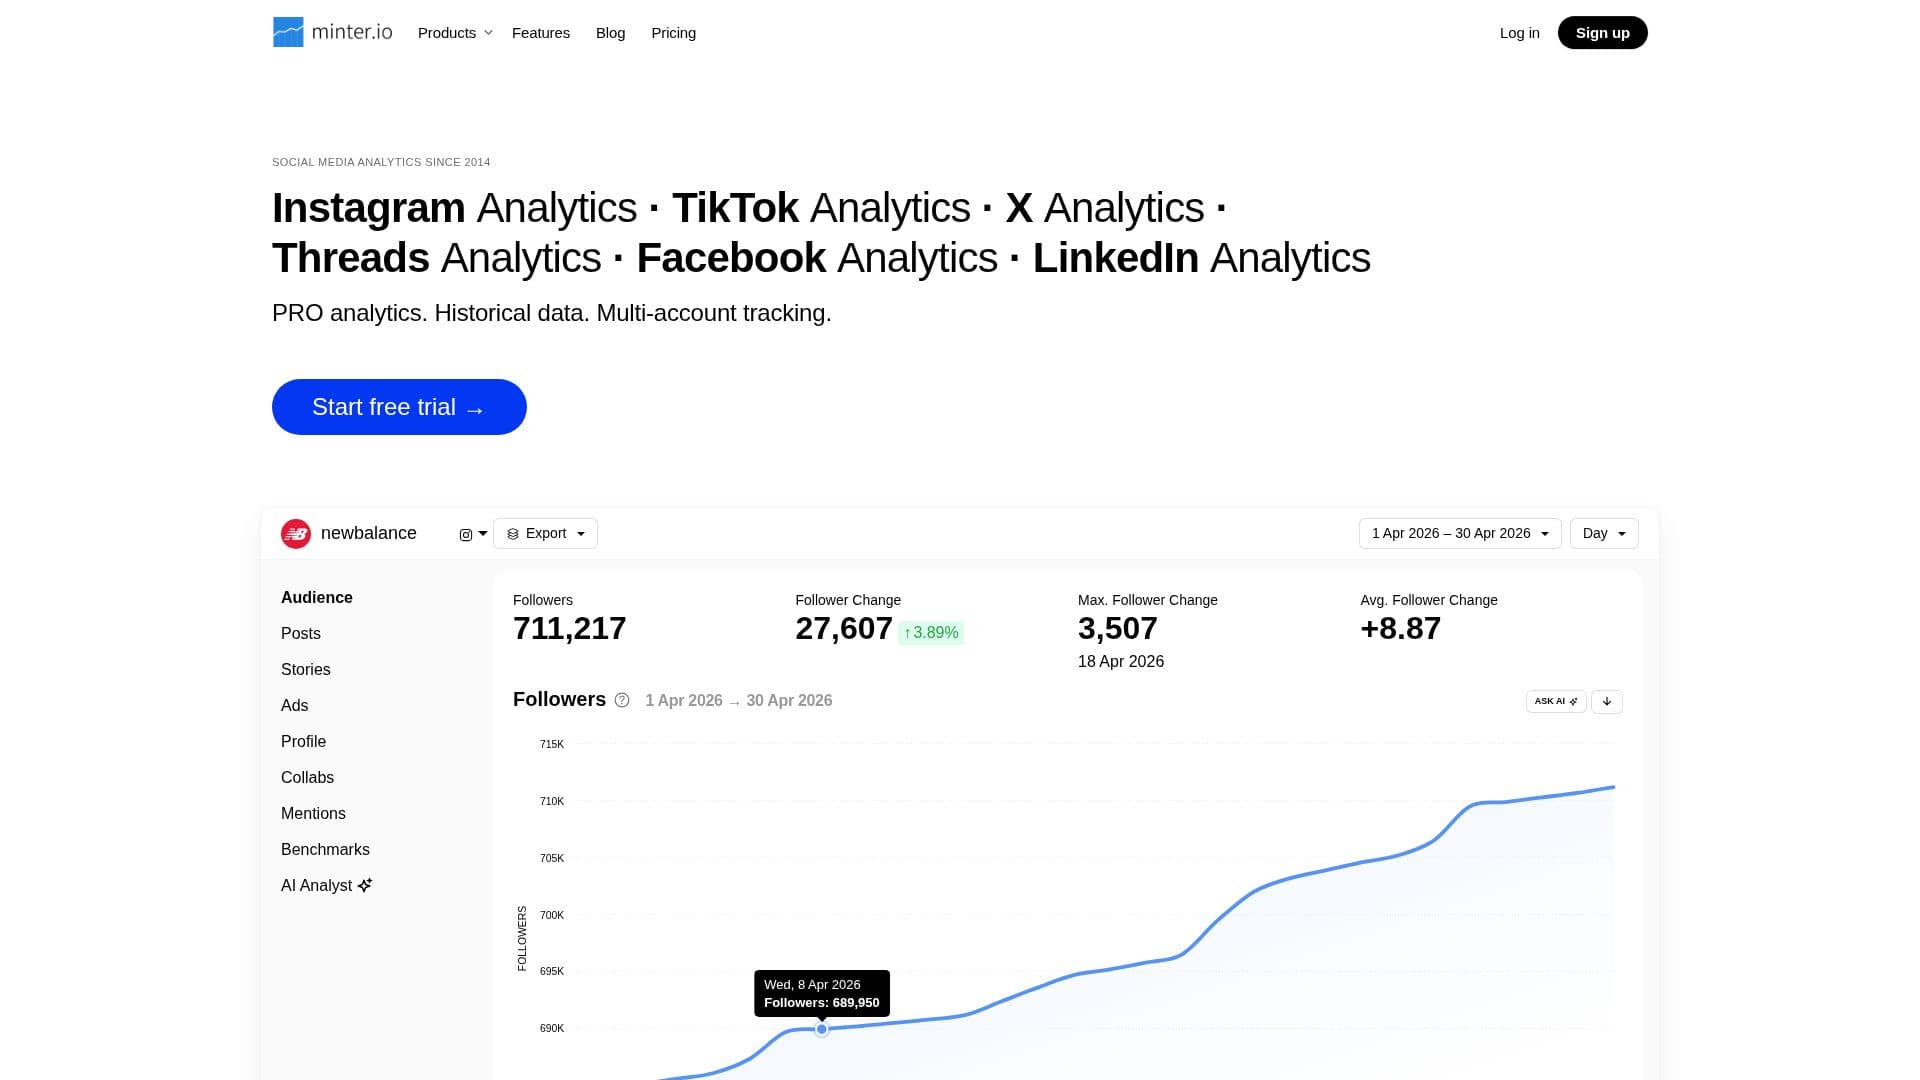Open the Mentions section
Image resolution: width=1920 pixels, height=1080 pixels.
(314, 814)
